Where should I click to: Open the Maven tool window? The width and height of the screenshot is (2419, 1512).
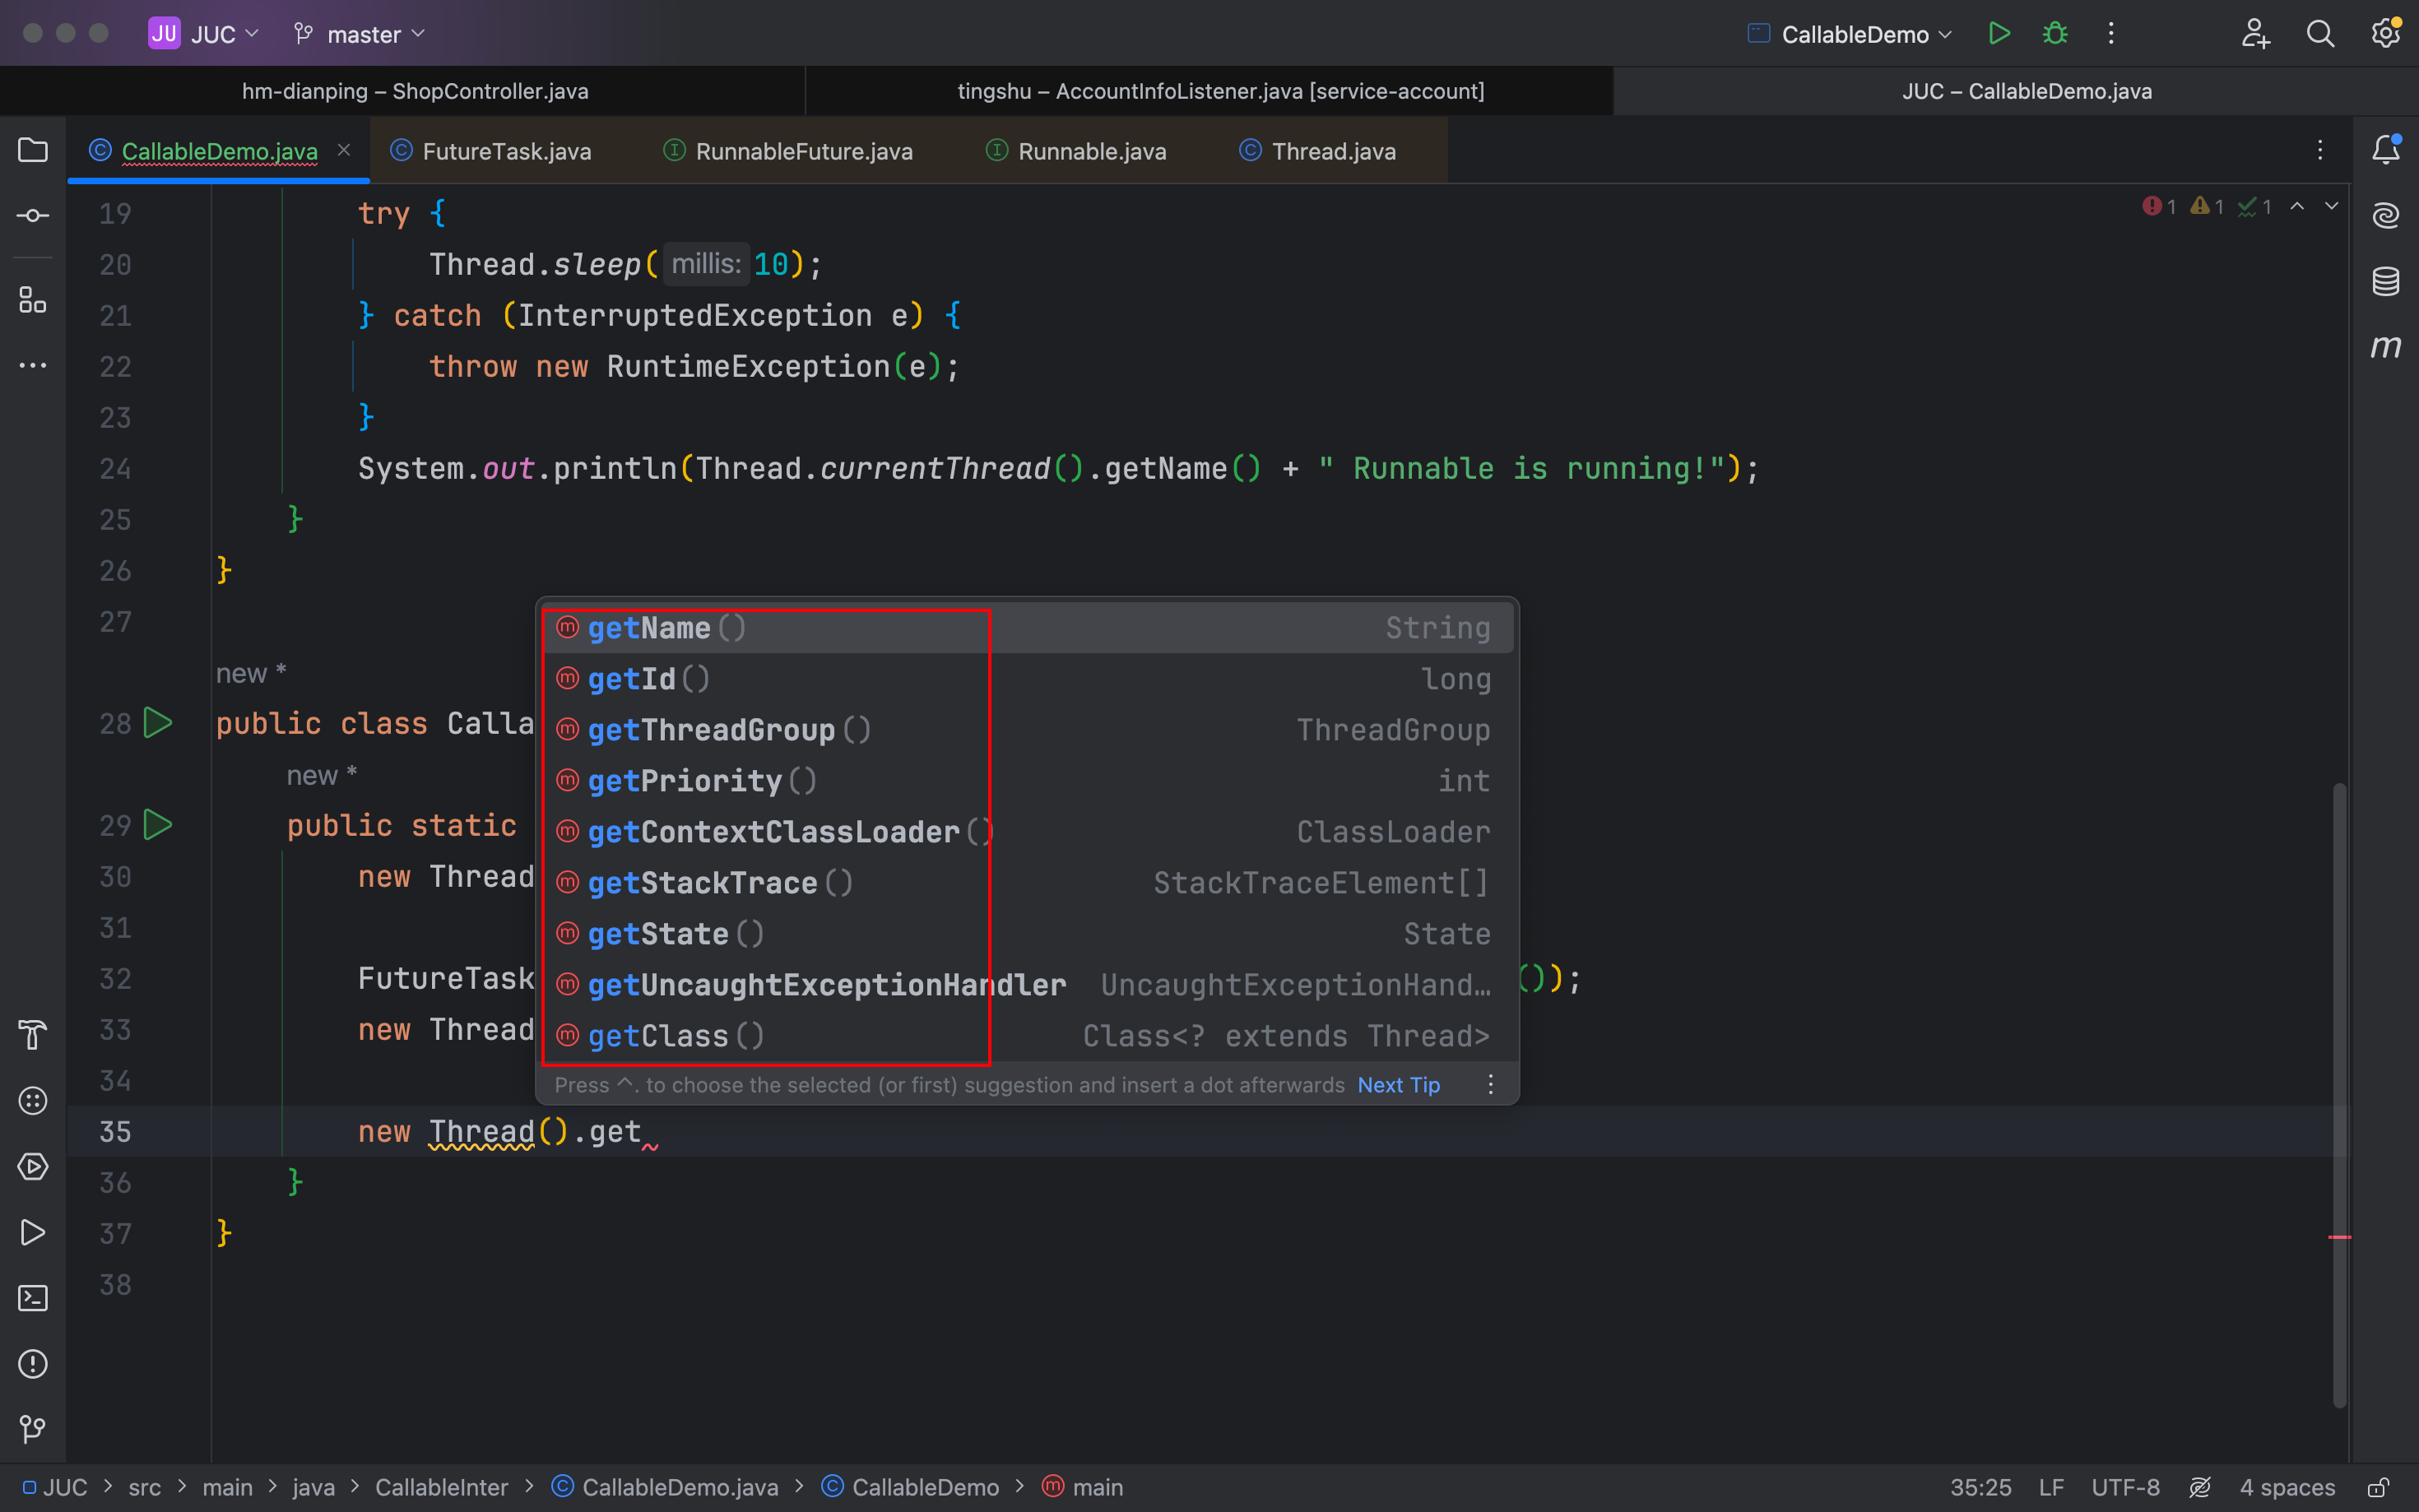(x=2386, y=347)
